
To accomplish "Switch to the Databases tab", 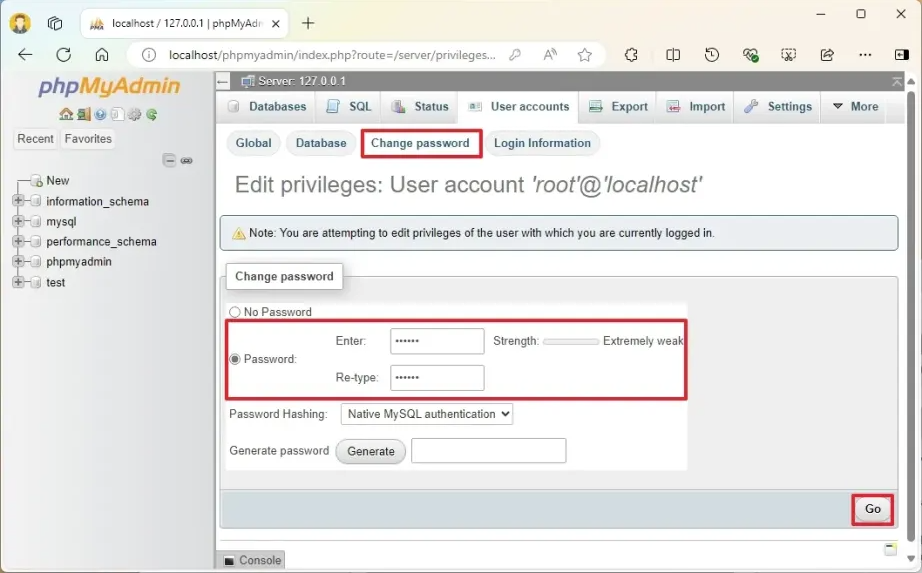I will click(x=267, y=107).
